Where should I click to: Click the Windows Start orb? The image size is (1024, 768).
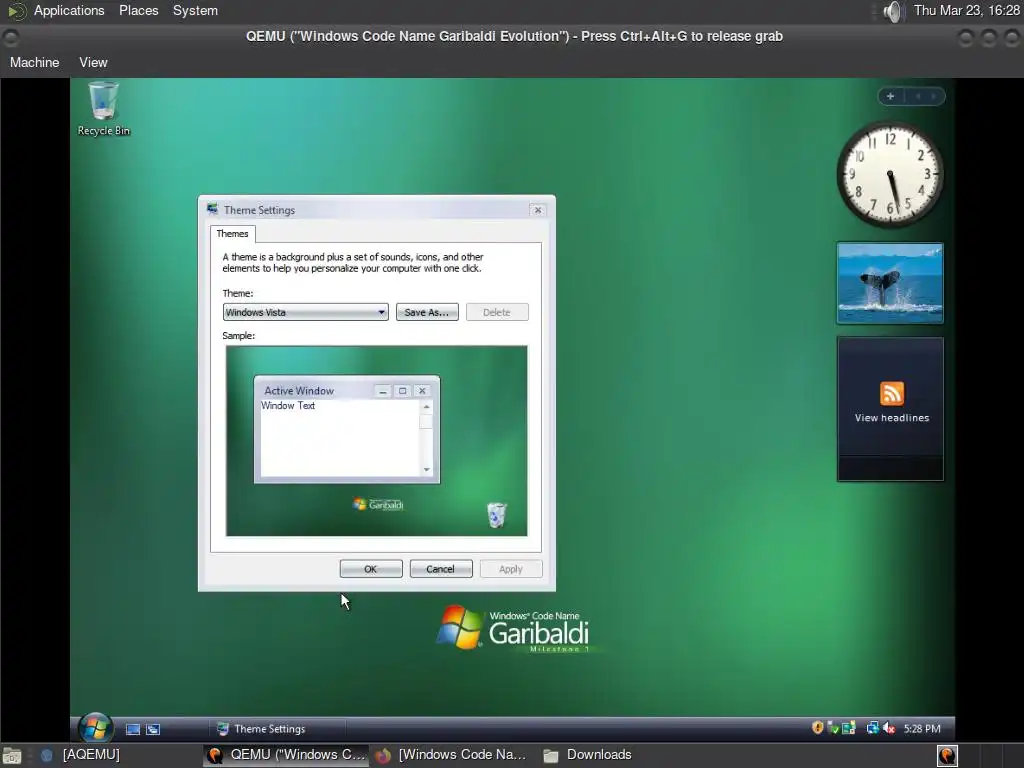95,728
